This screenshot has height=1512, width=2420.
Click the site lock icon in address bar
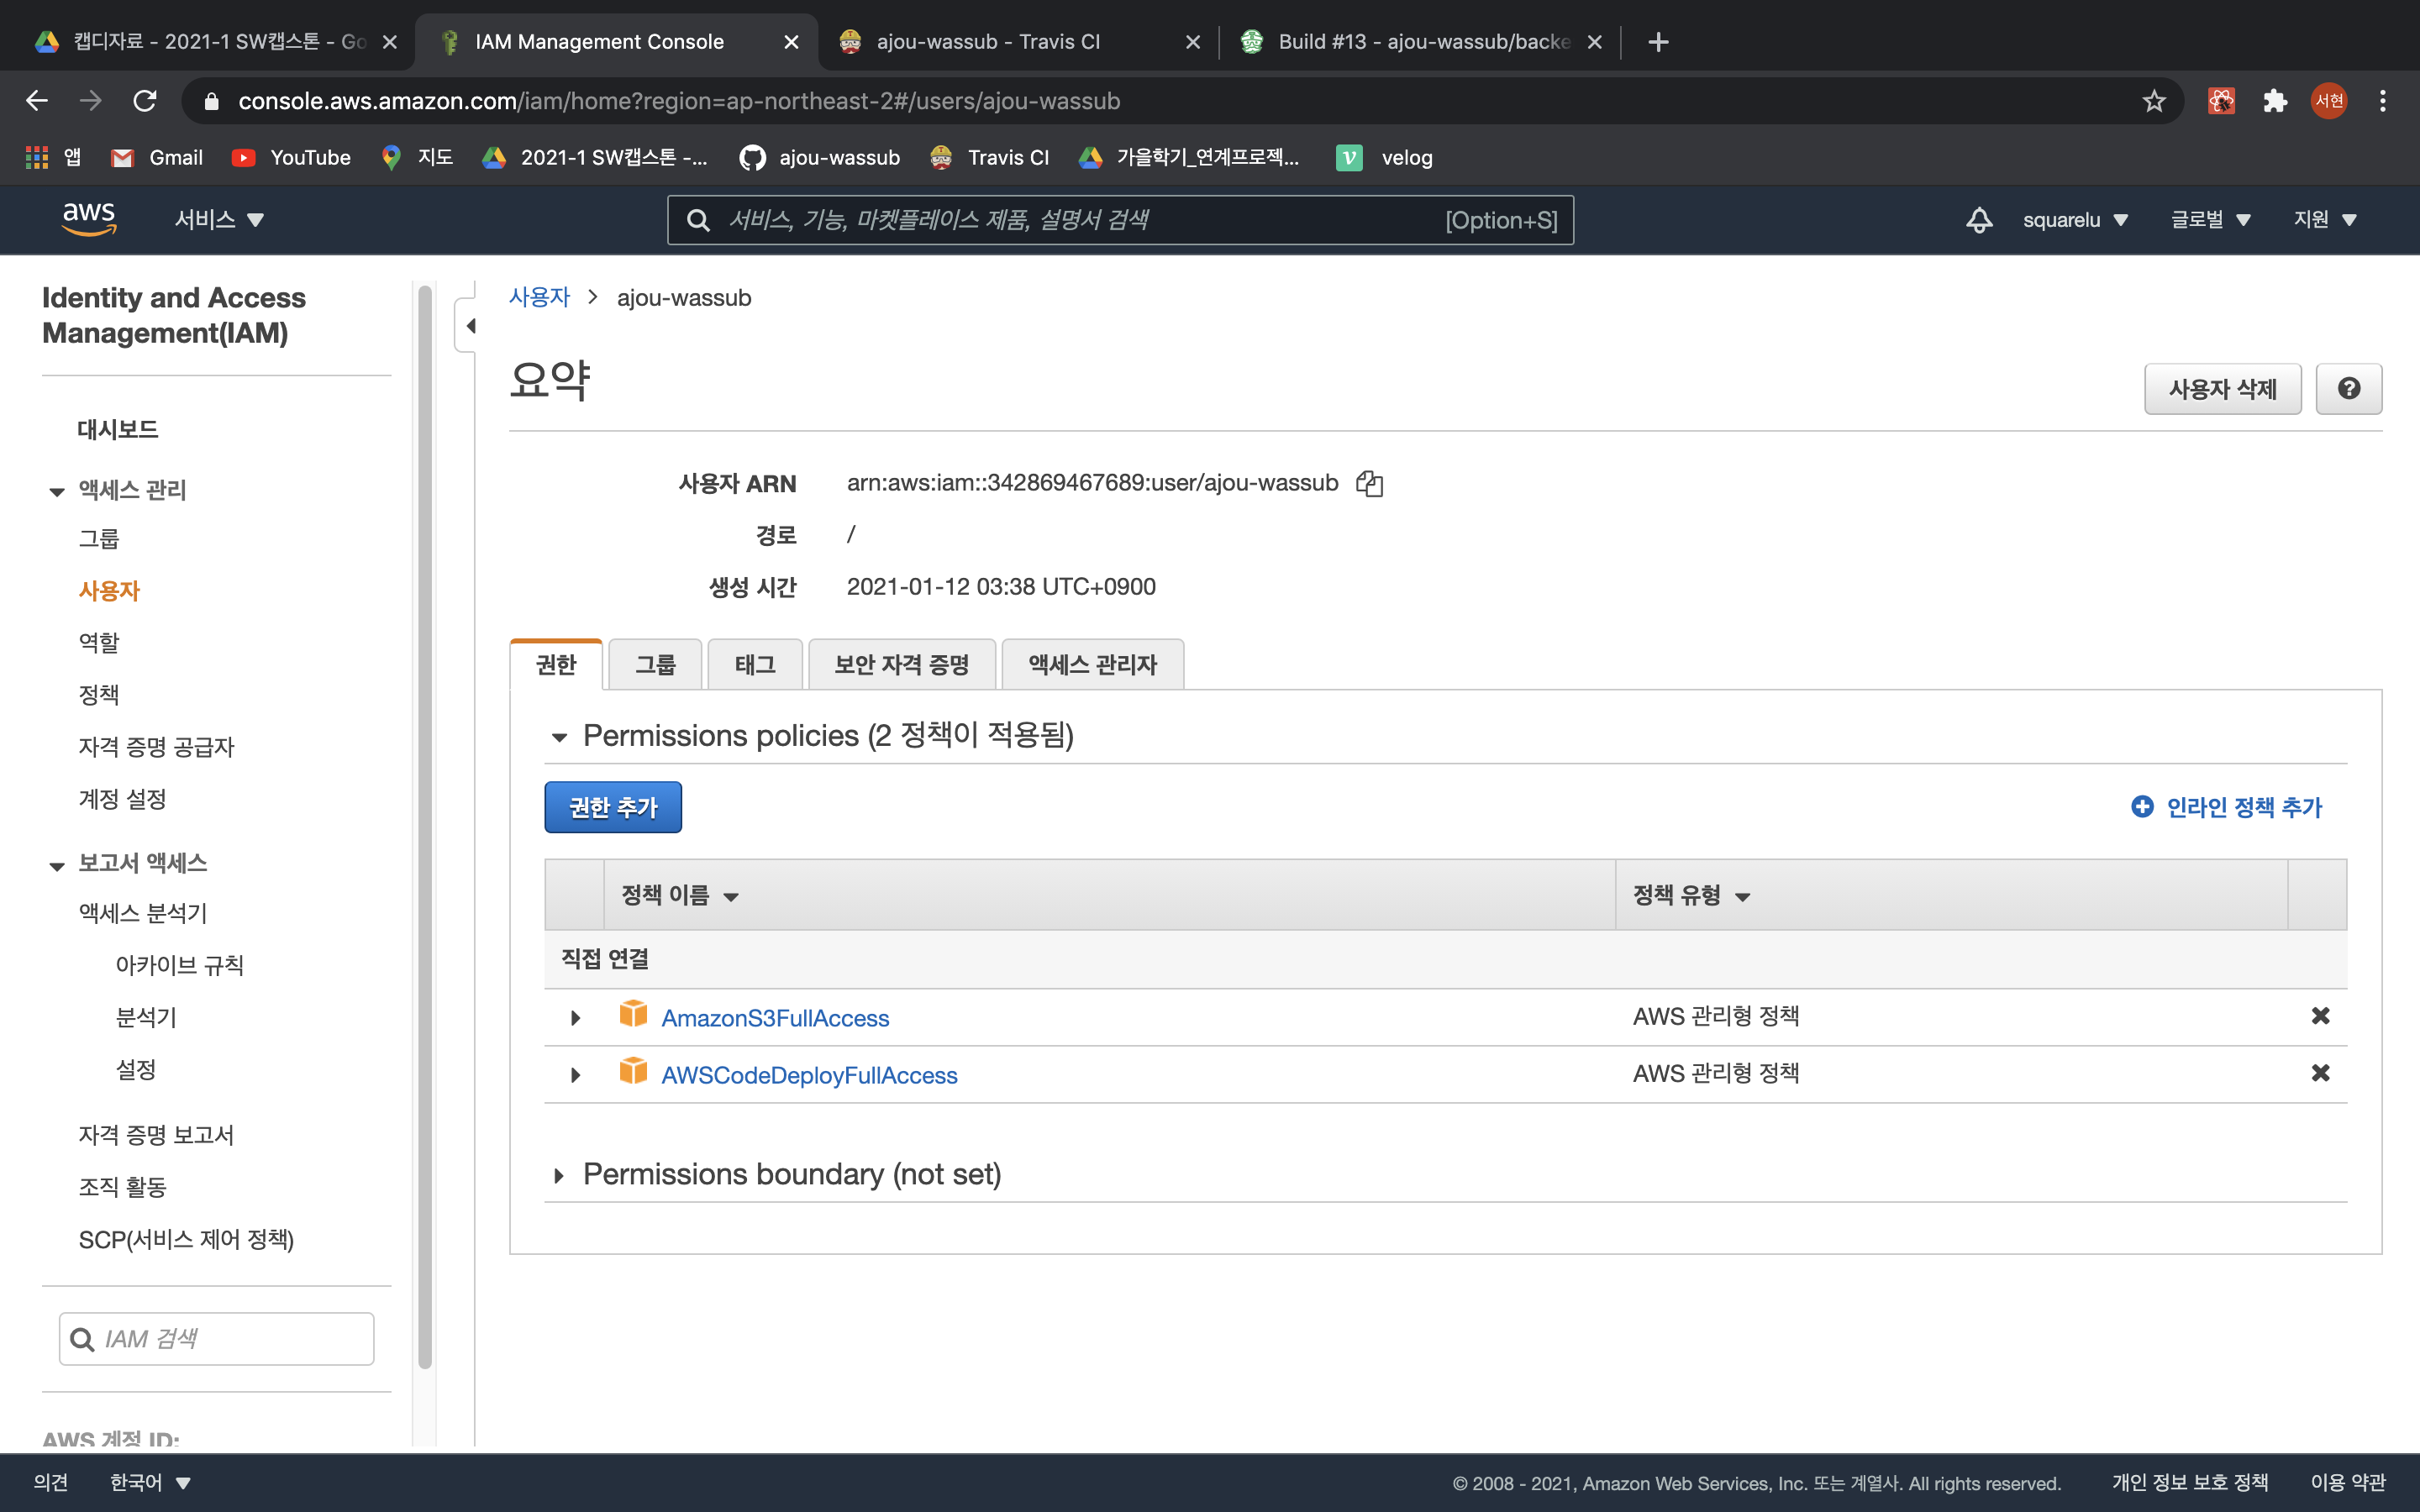[x=211, y=101]
